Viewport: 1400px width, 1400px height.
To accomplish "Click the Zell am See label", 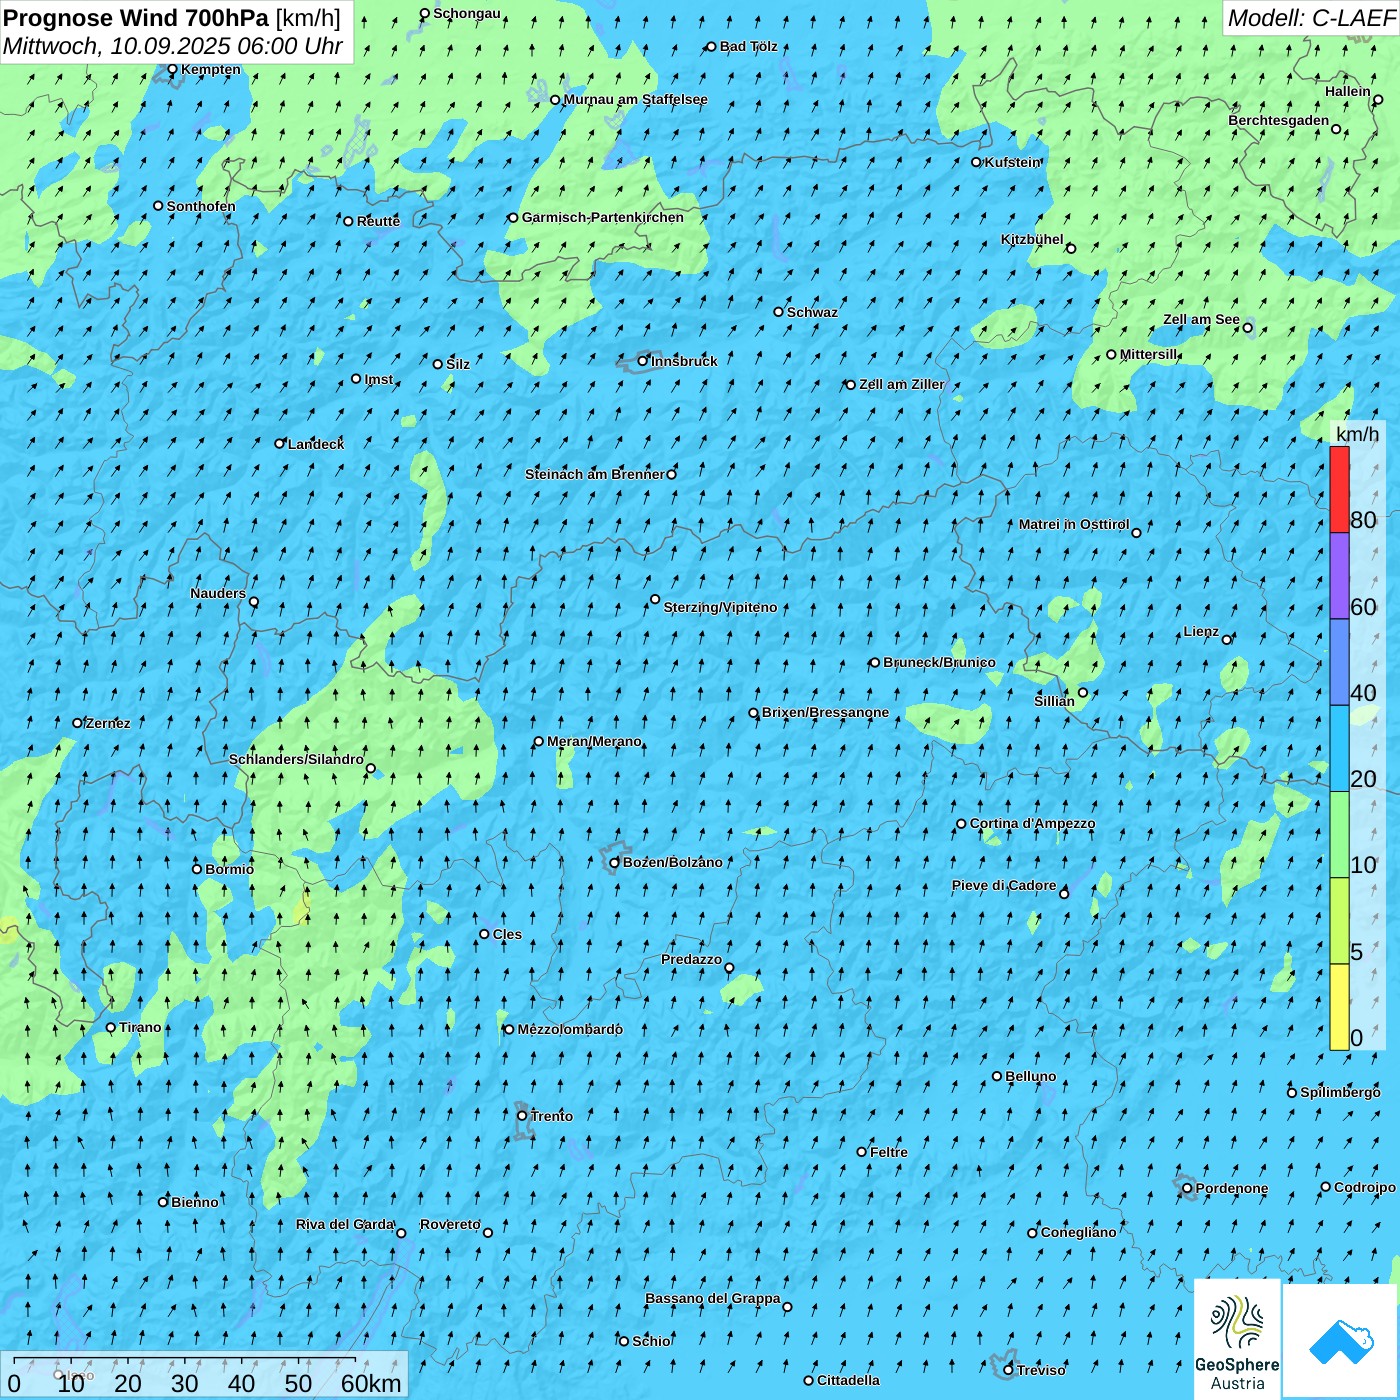I will point(1201,320).
